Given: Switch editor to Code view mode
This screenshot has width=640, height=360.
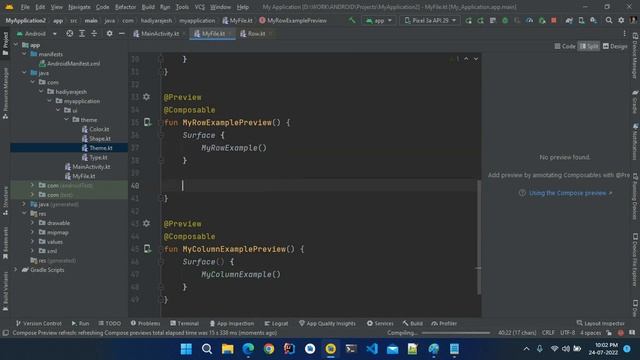Looking at the screenshot, I should 565,46.
